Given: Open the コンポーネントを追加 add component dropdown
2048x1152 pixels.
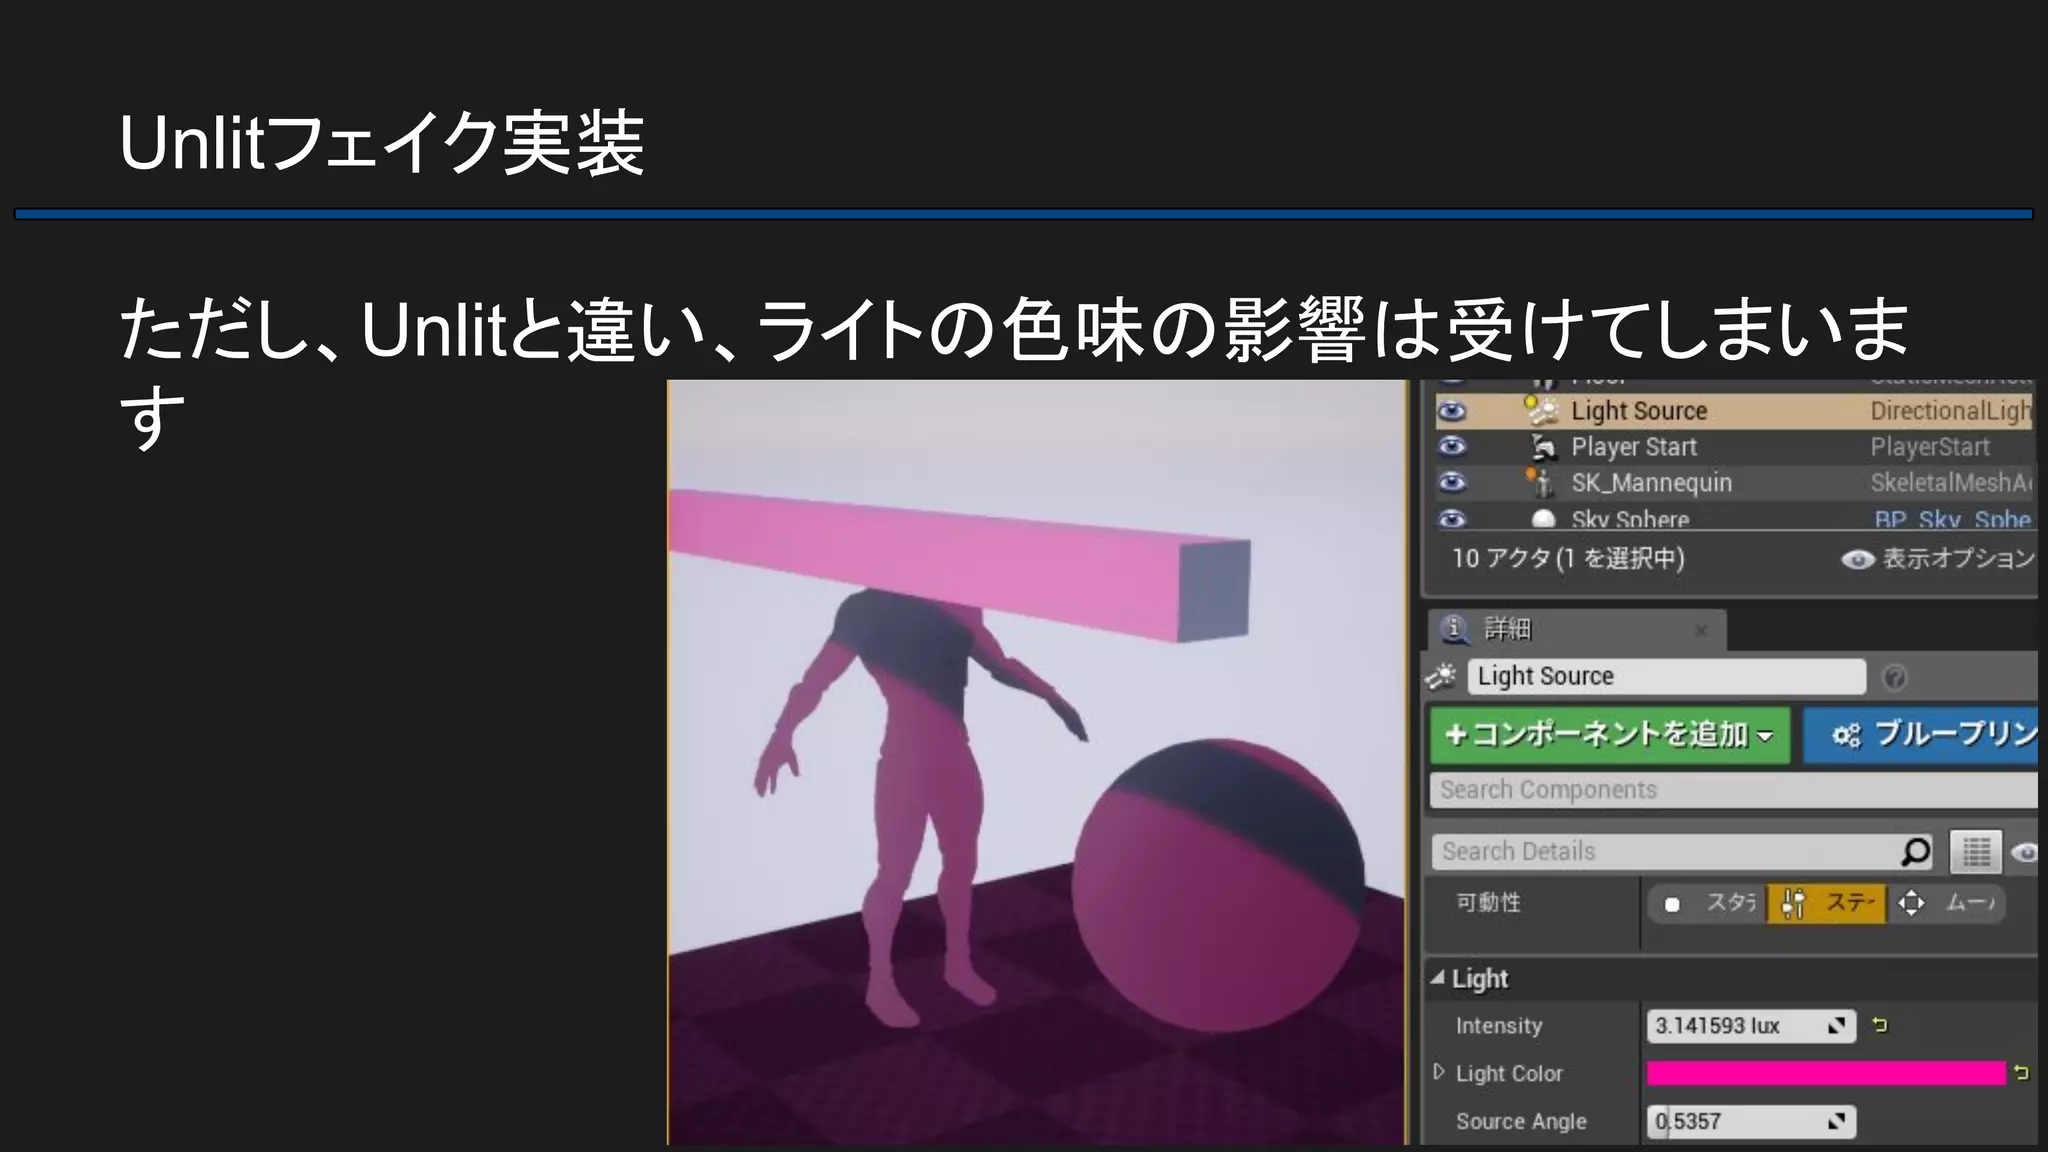Looking at the screenshot, I should tap(1609, 735).
